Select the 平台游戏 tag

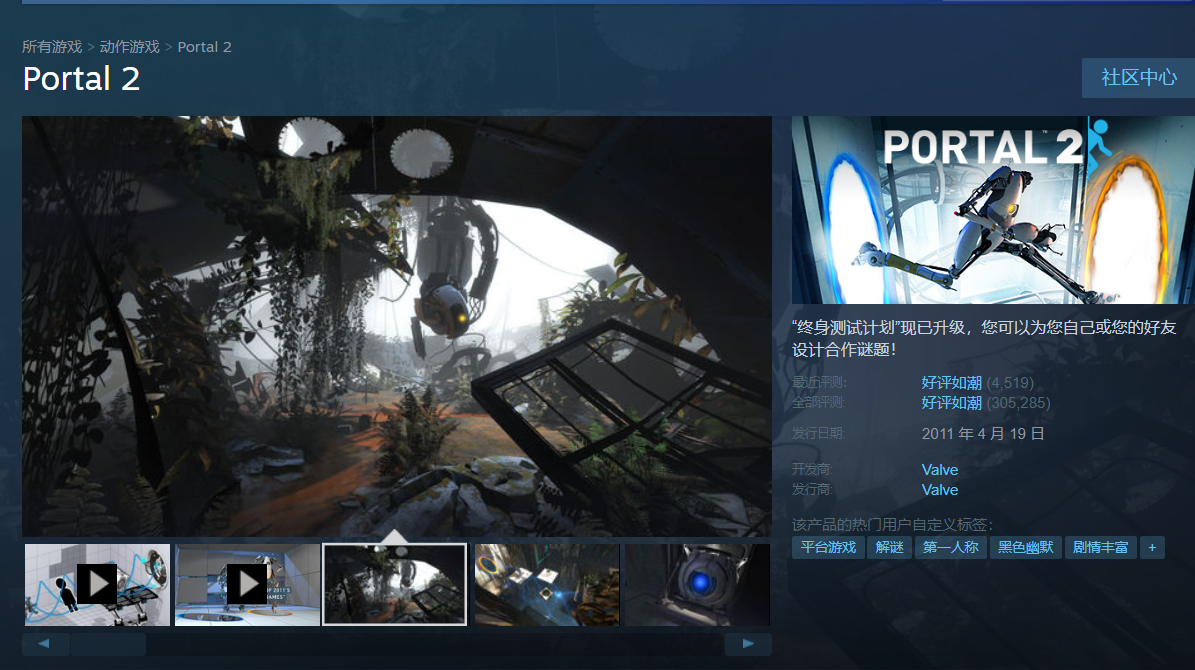(x=828, y=547)
